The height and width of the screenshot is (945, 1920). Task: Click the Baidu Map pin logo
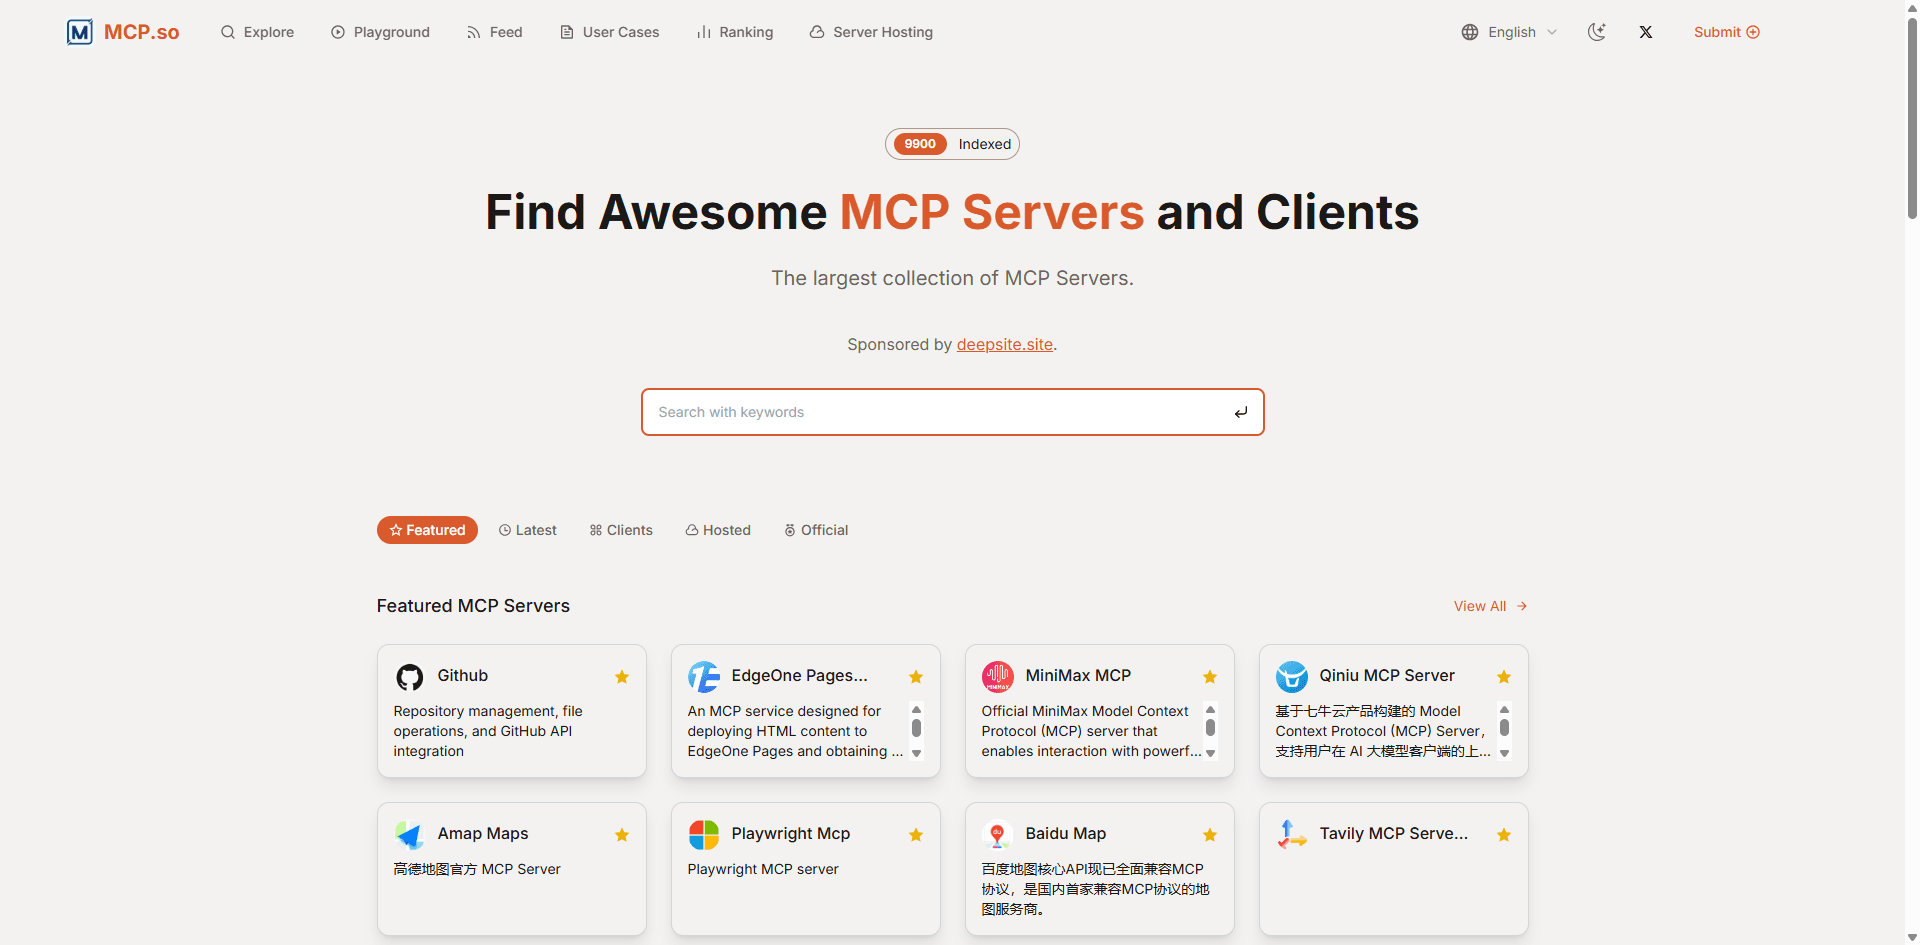click(x=997, y=834)
